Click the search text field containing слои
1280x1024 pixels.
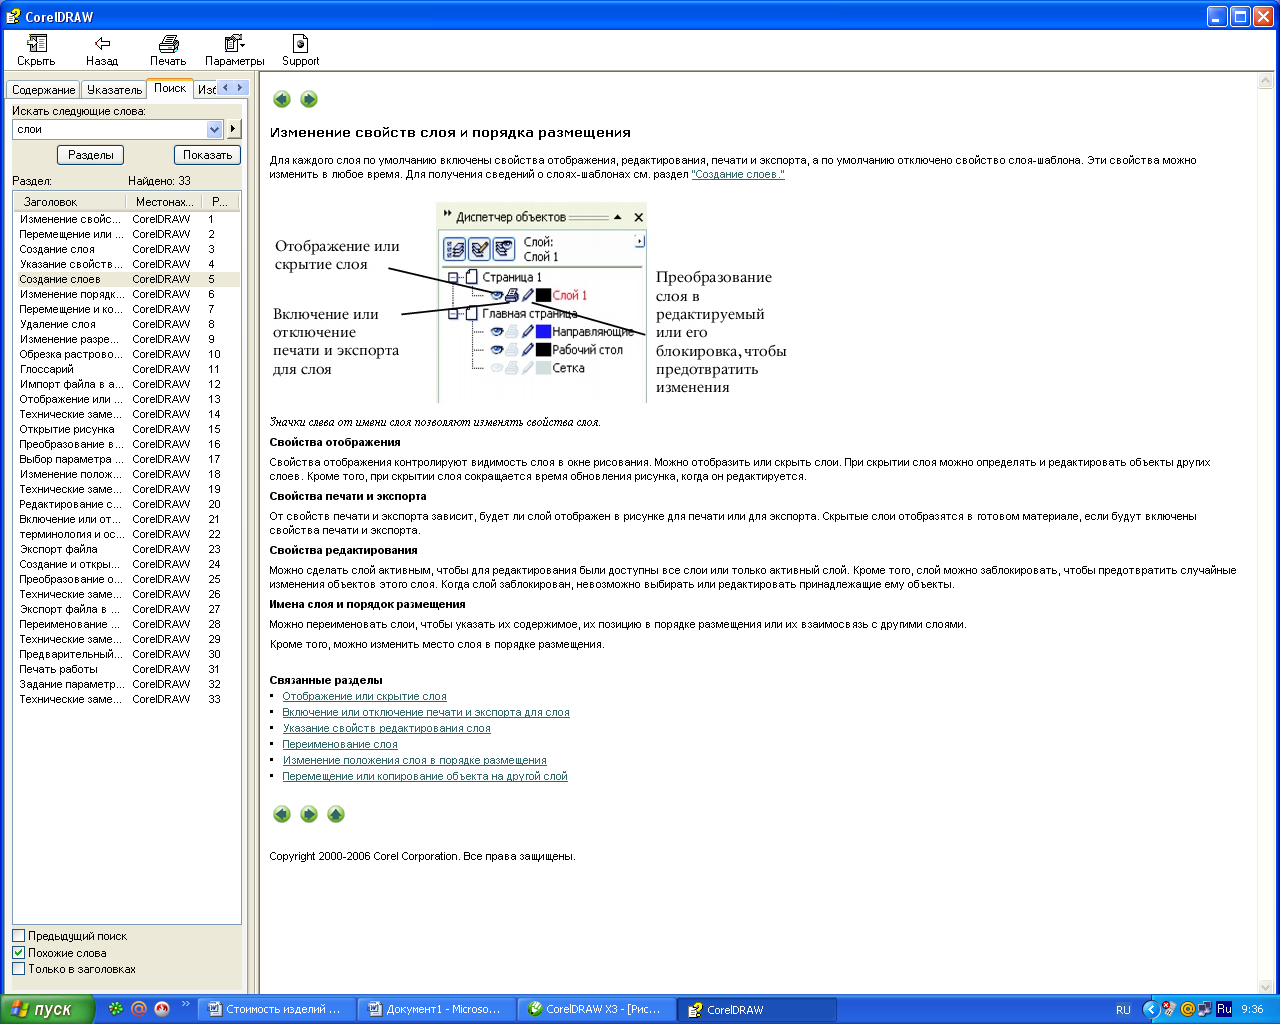tap(110, 129)
